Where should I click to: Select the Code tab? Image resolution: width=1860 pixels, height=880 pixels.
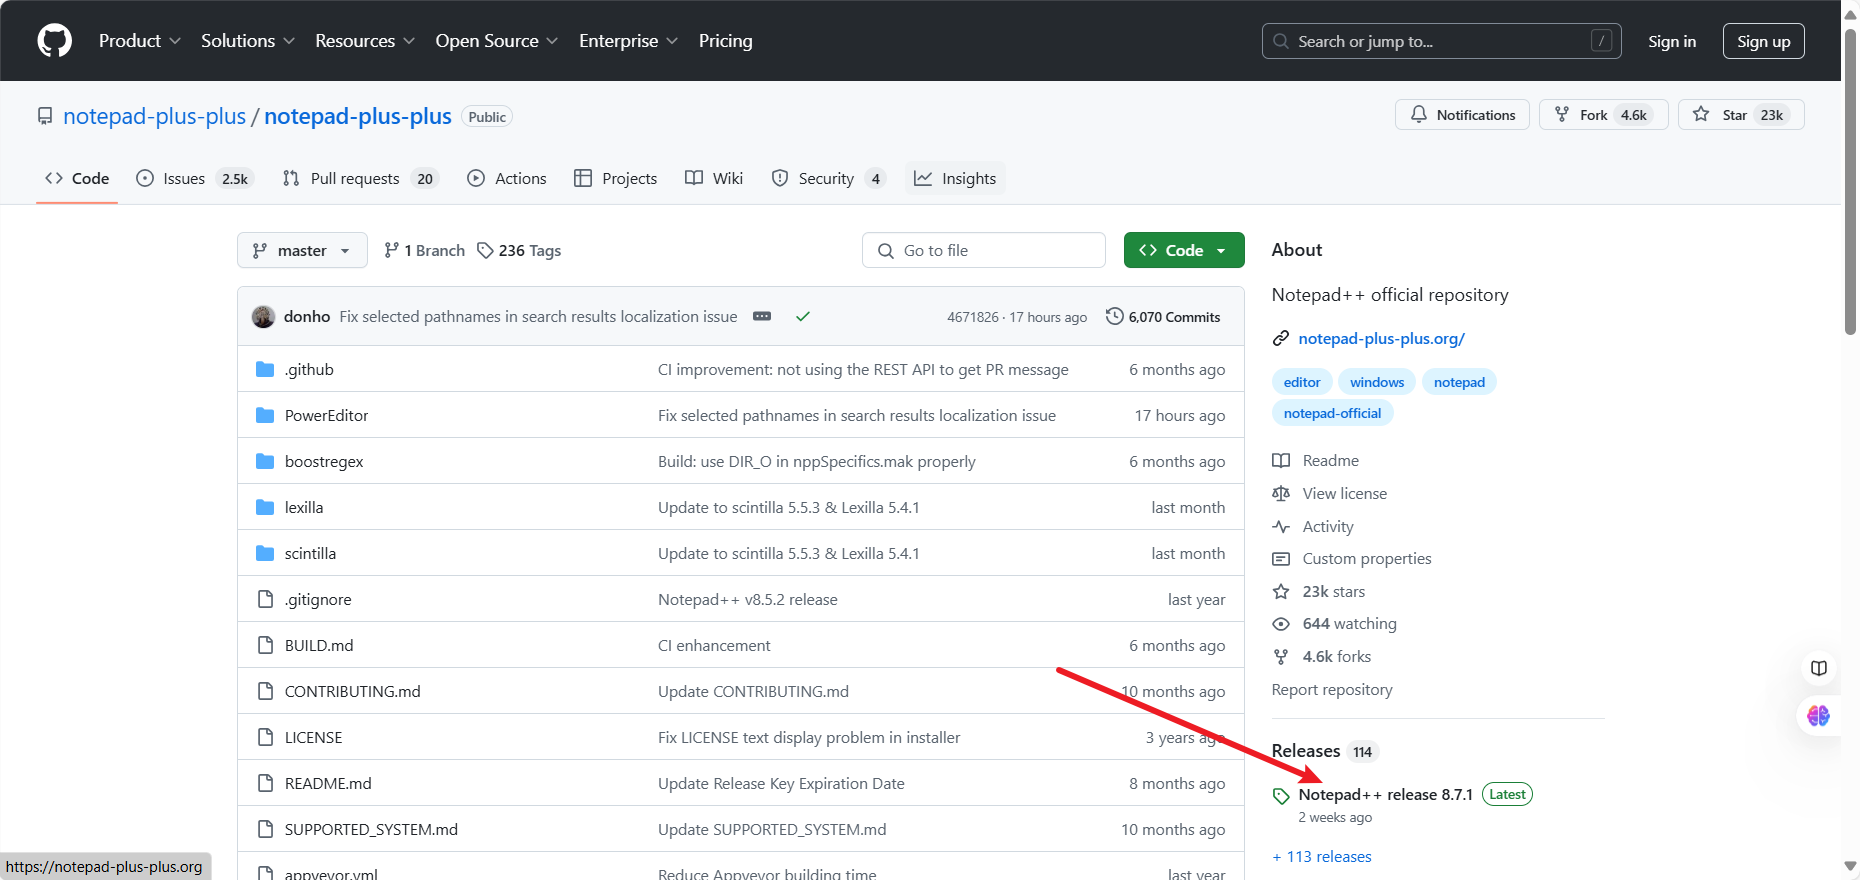click(x=77, y=178)
